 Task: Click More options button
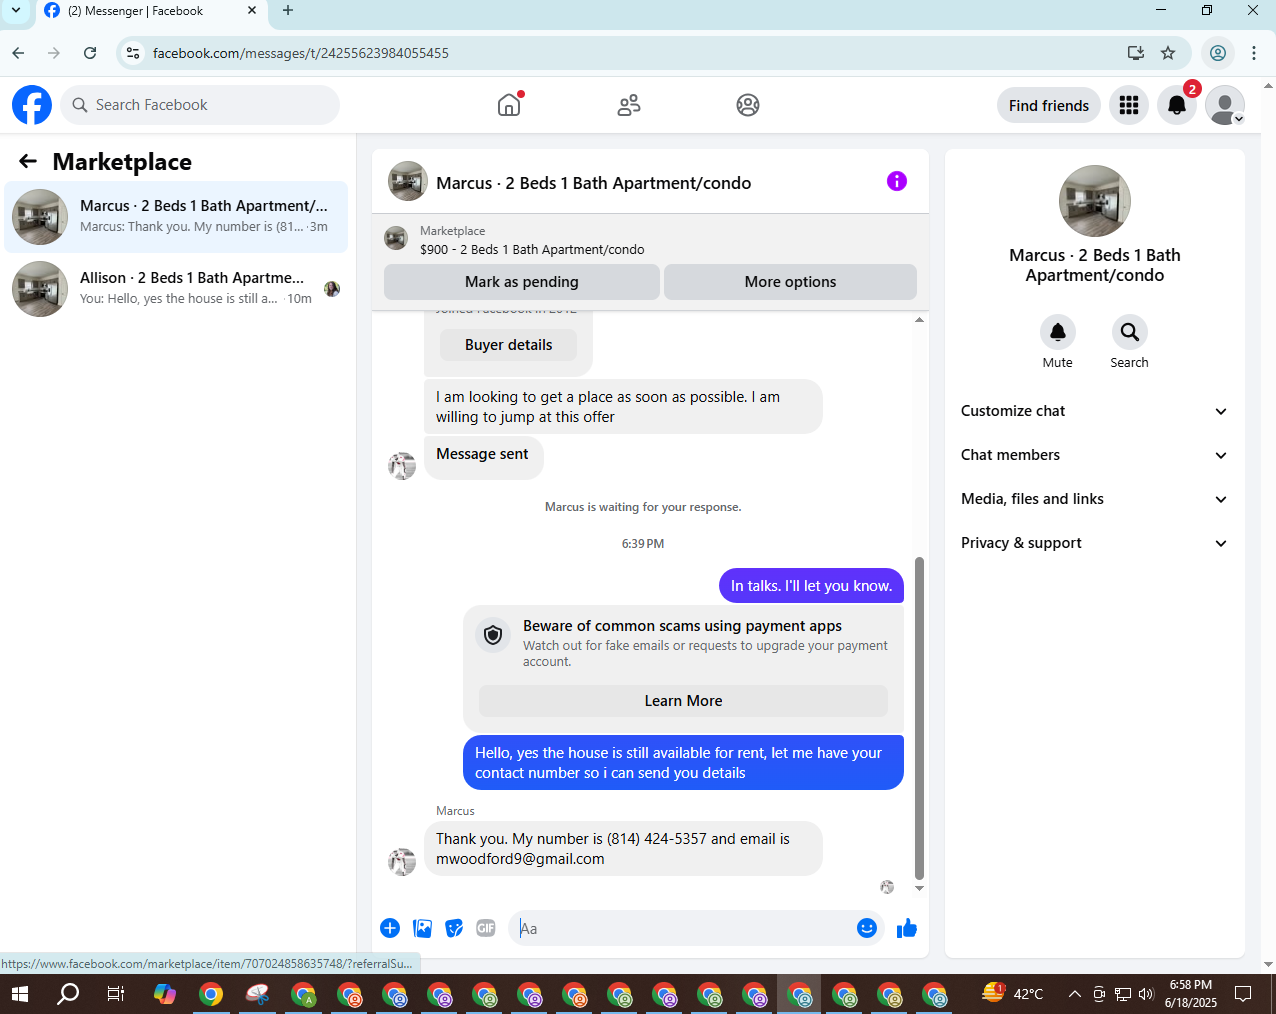[x=790, y=282]
